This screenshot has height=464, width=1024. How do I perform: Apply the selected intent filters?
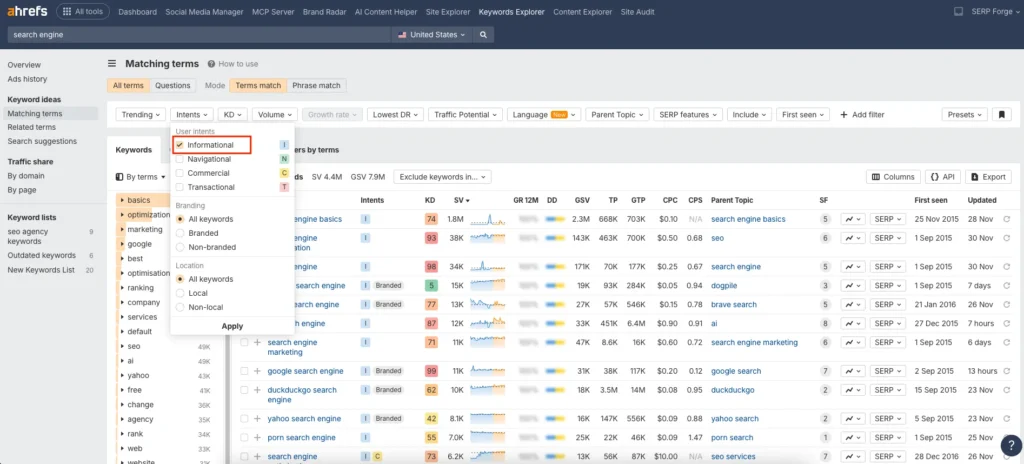232,326
